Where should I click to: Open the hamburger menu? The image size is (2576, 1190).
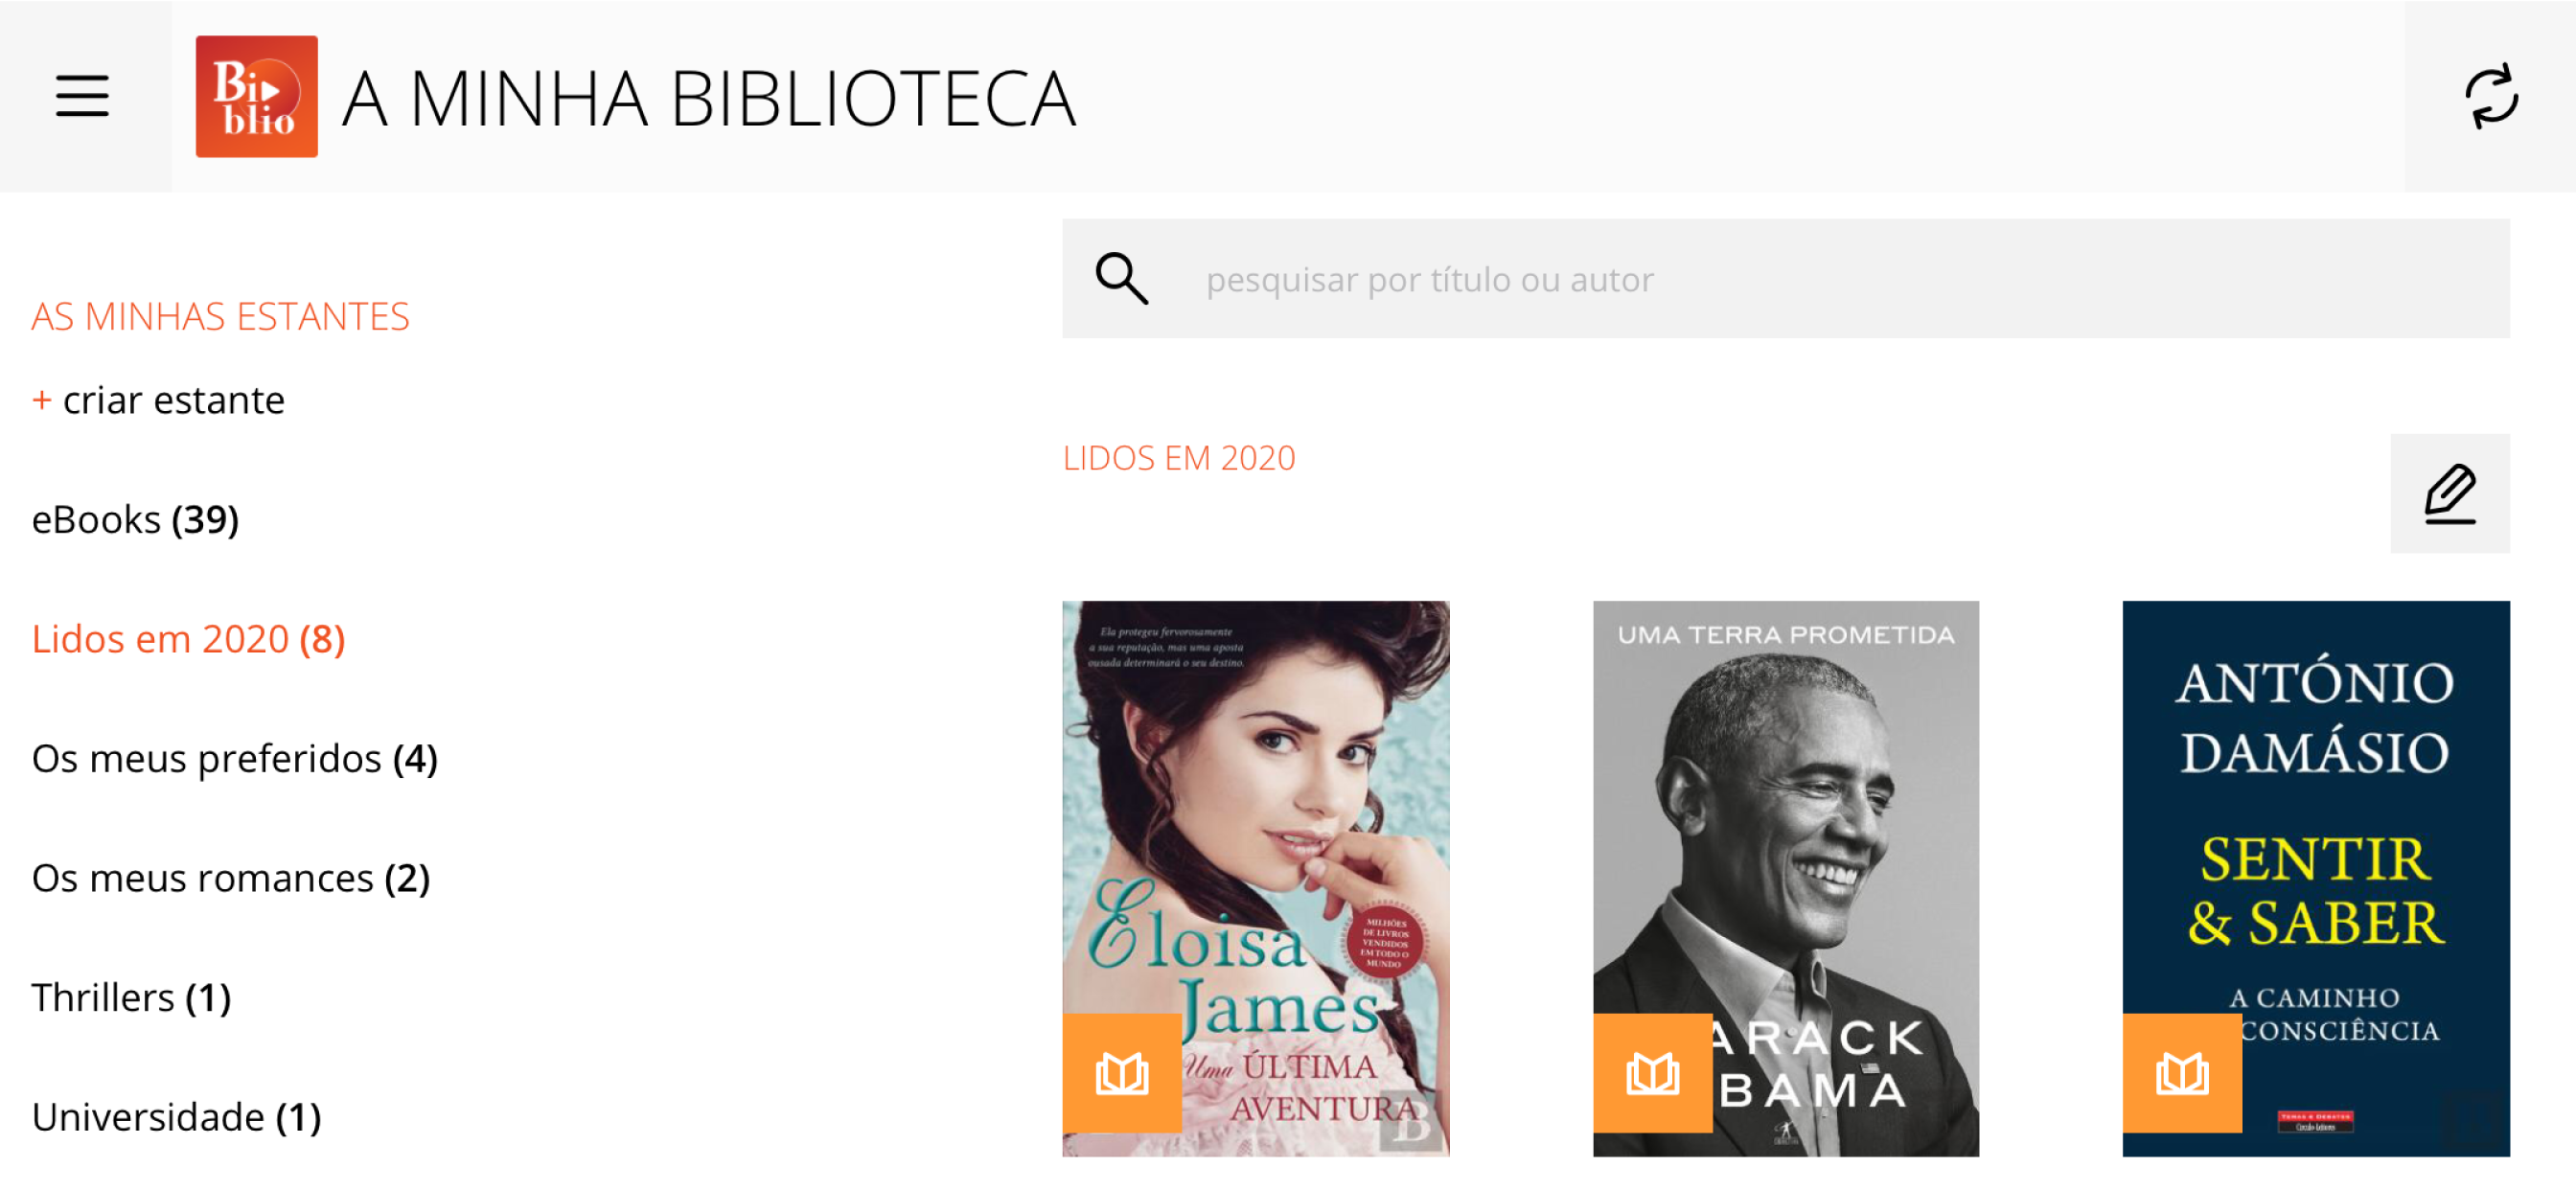point(82,96)
